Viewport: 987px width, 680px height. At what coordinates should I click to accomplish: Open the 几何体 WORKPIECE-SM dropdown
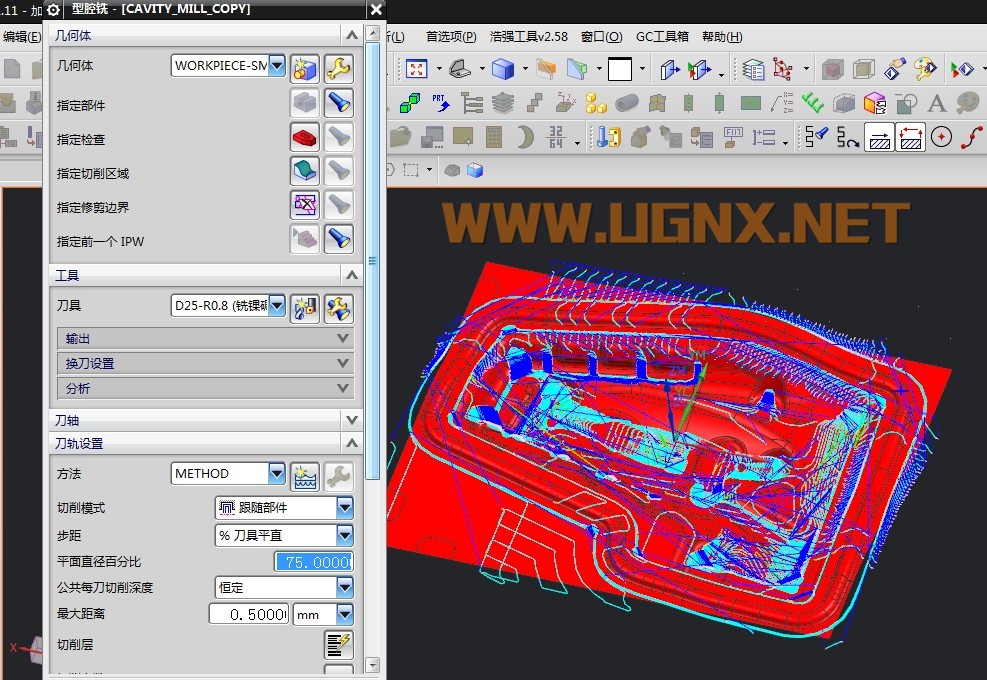pos(277,65)
